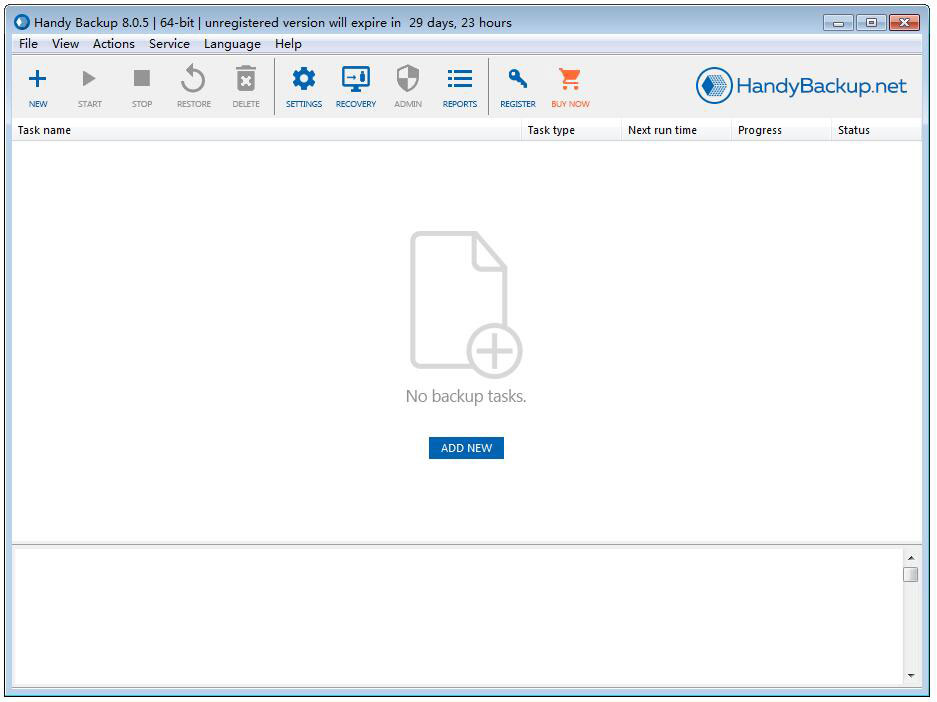This screenshot has width=937, height=702.
Task: Click the BUY NOW shopping cart icon
Action: tap(570, 78)
